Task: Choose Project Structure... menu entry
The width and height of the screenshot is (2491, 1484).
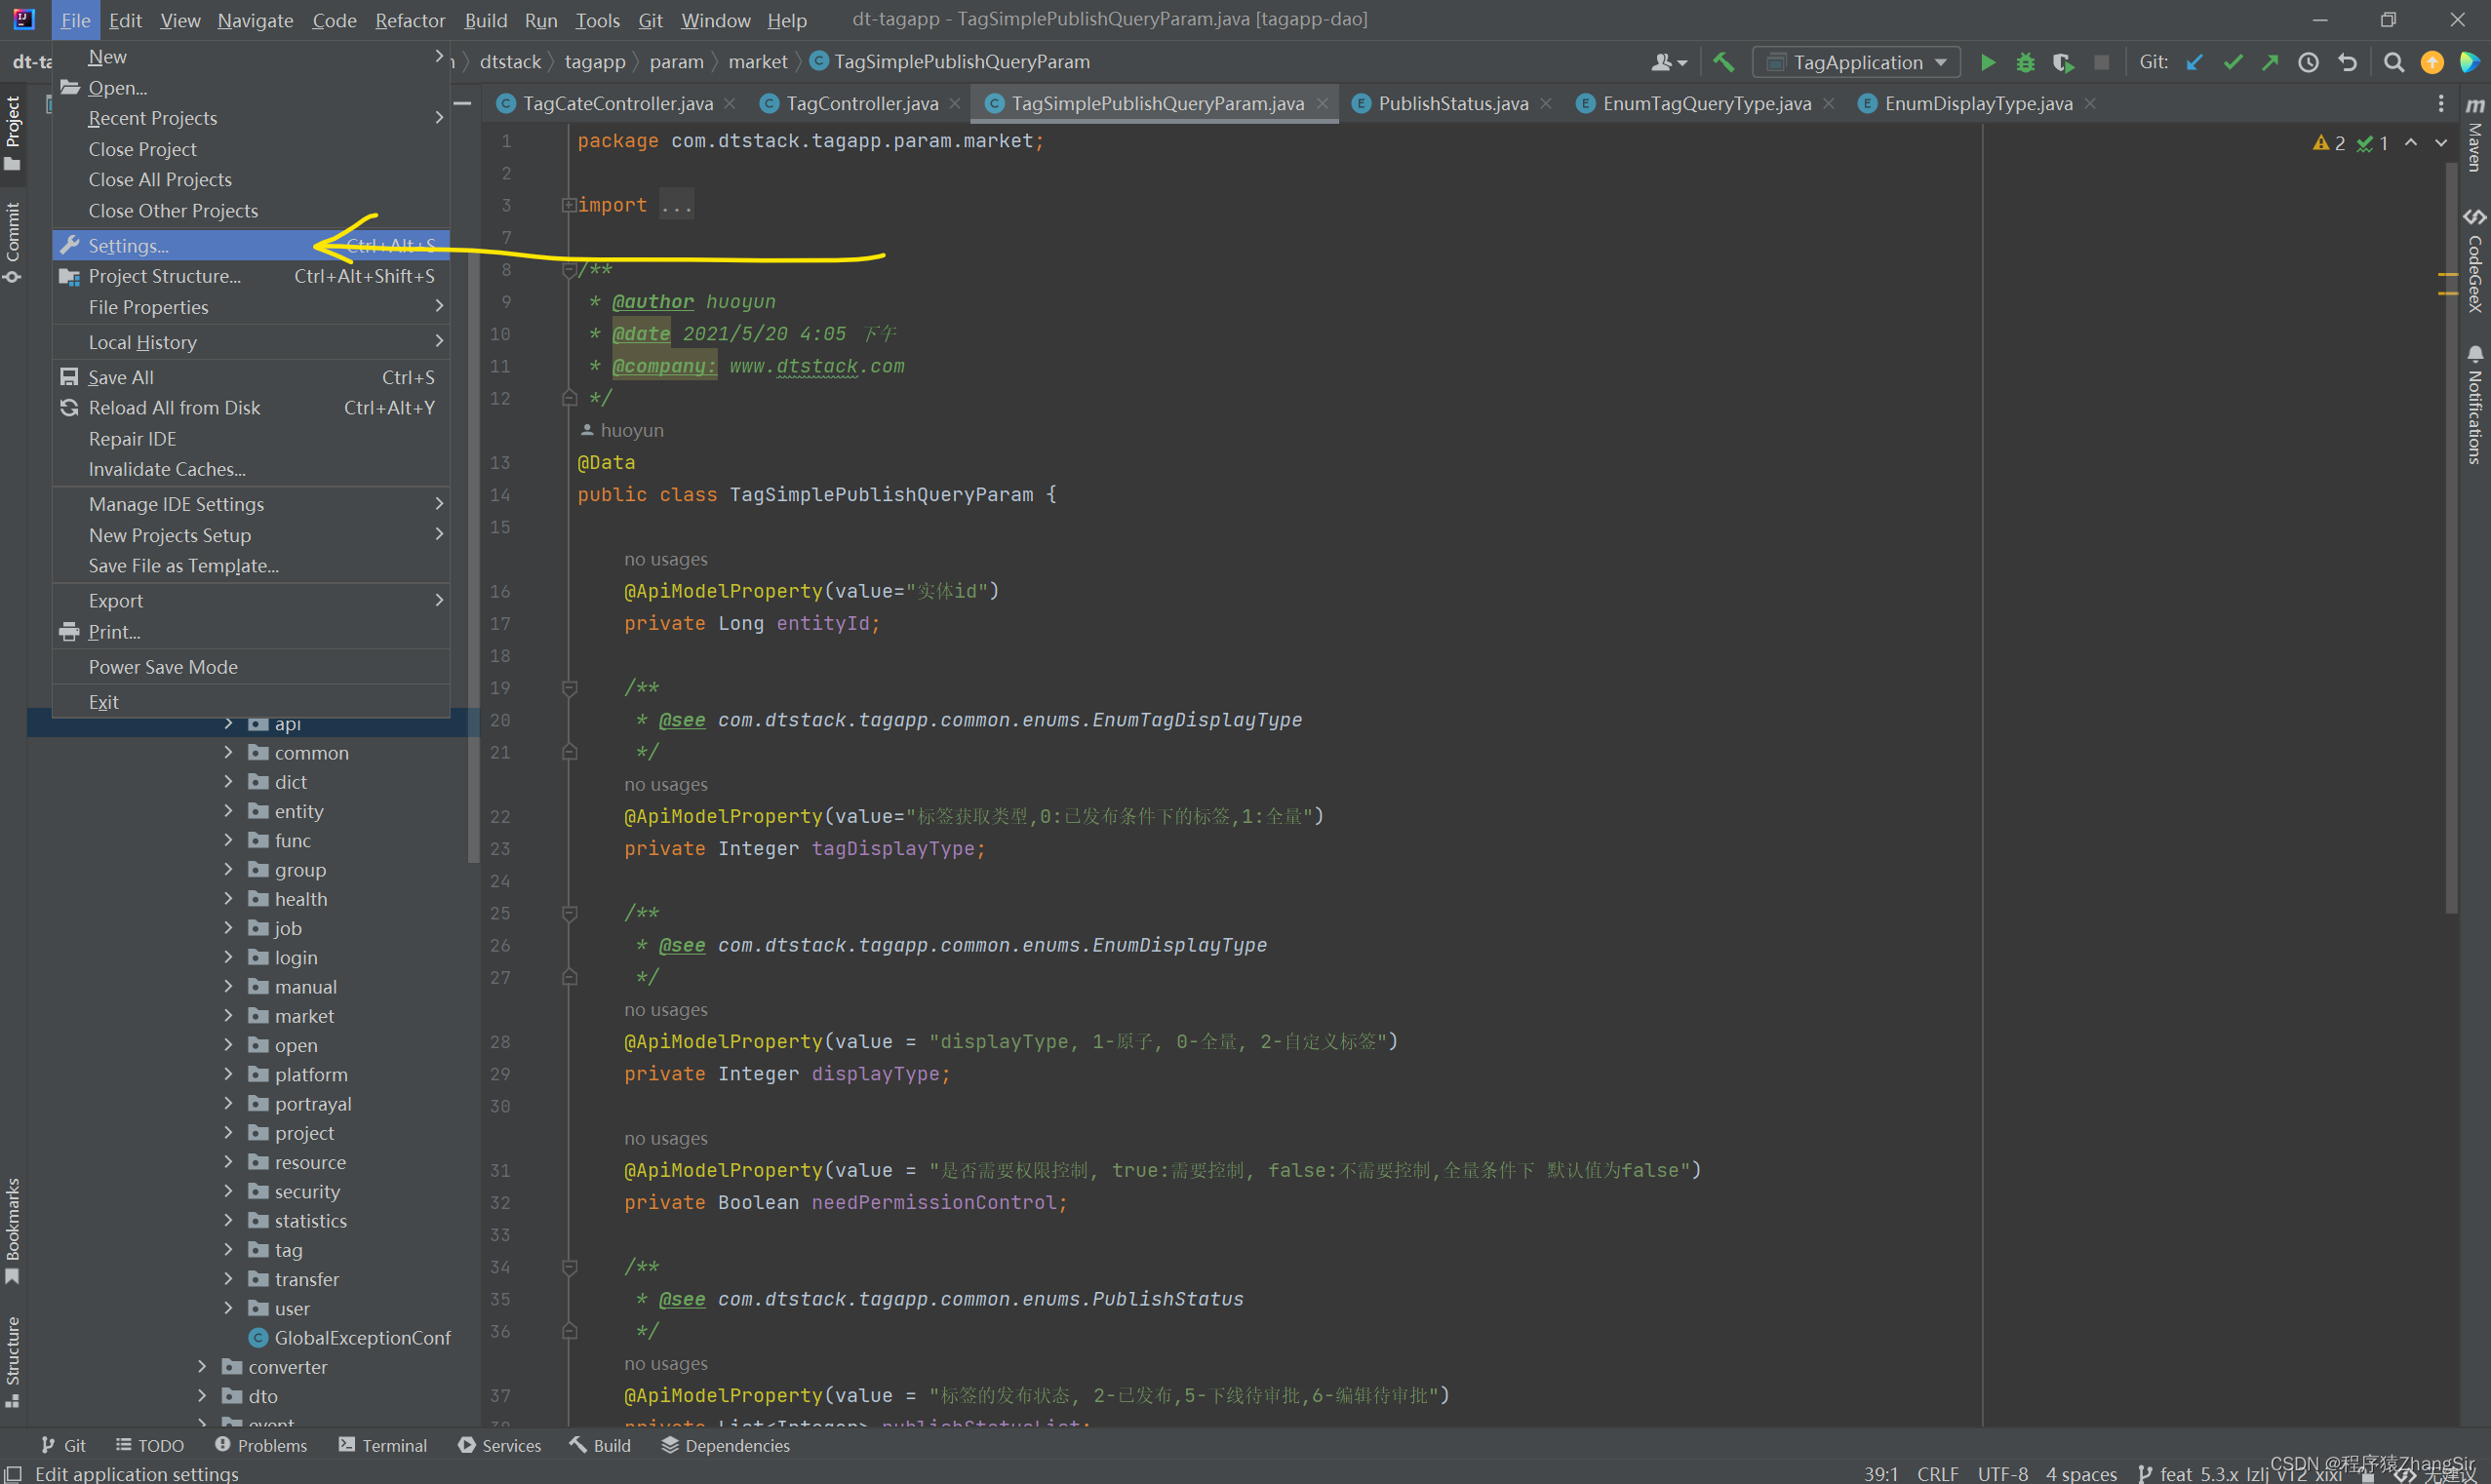Action: (x=251, y=276)
